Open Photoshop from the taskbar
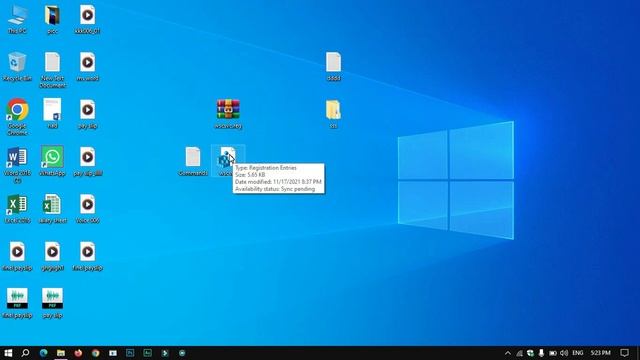 tap(130, 353)
